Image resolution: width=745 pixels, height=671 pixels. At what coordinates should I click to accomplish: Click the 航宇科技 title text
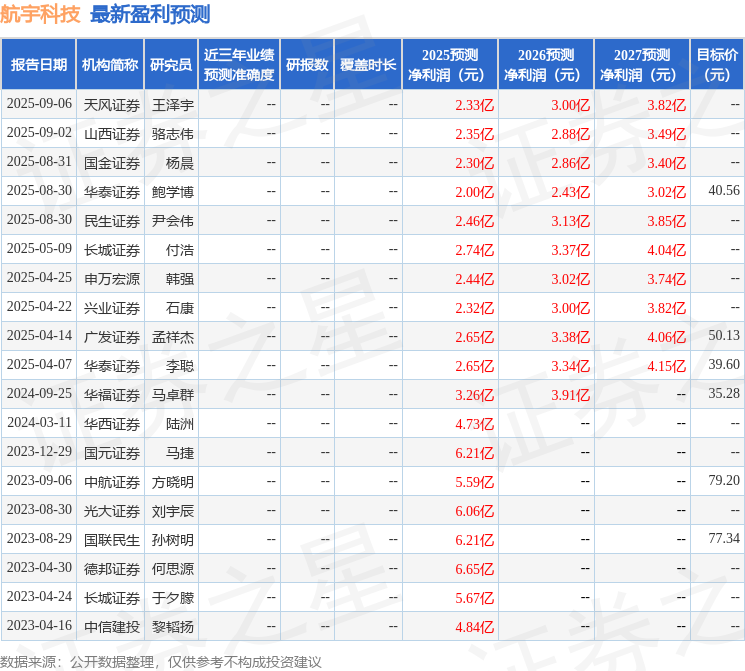[x=40, y=14]
